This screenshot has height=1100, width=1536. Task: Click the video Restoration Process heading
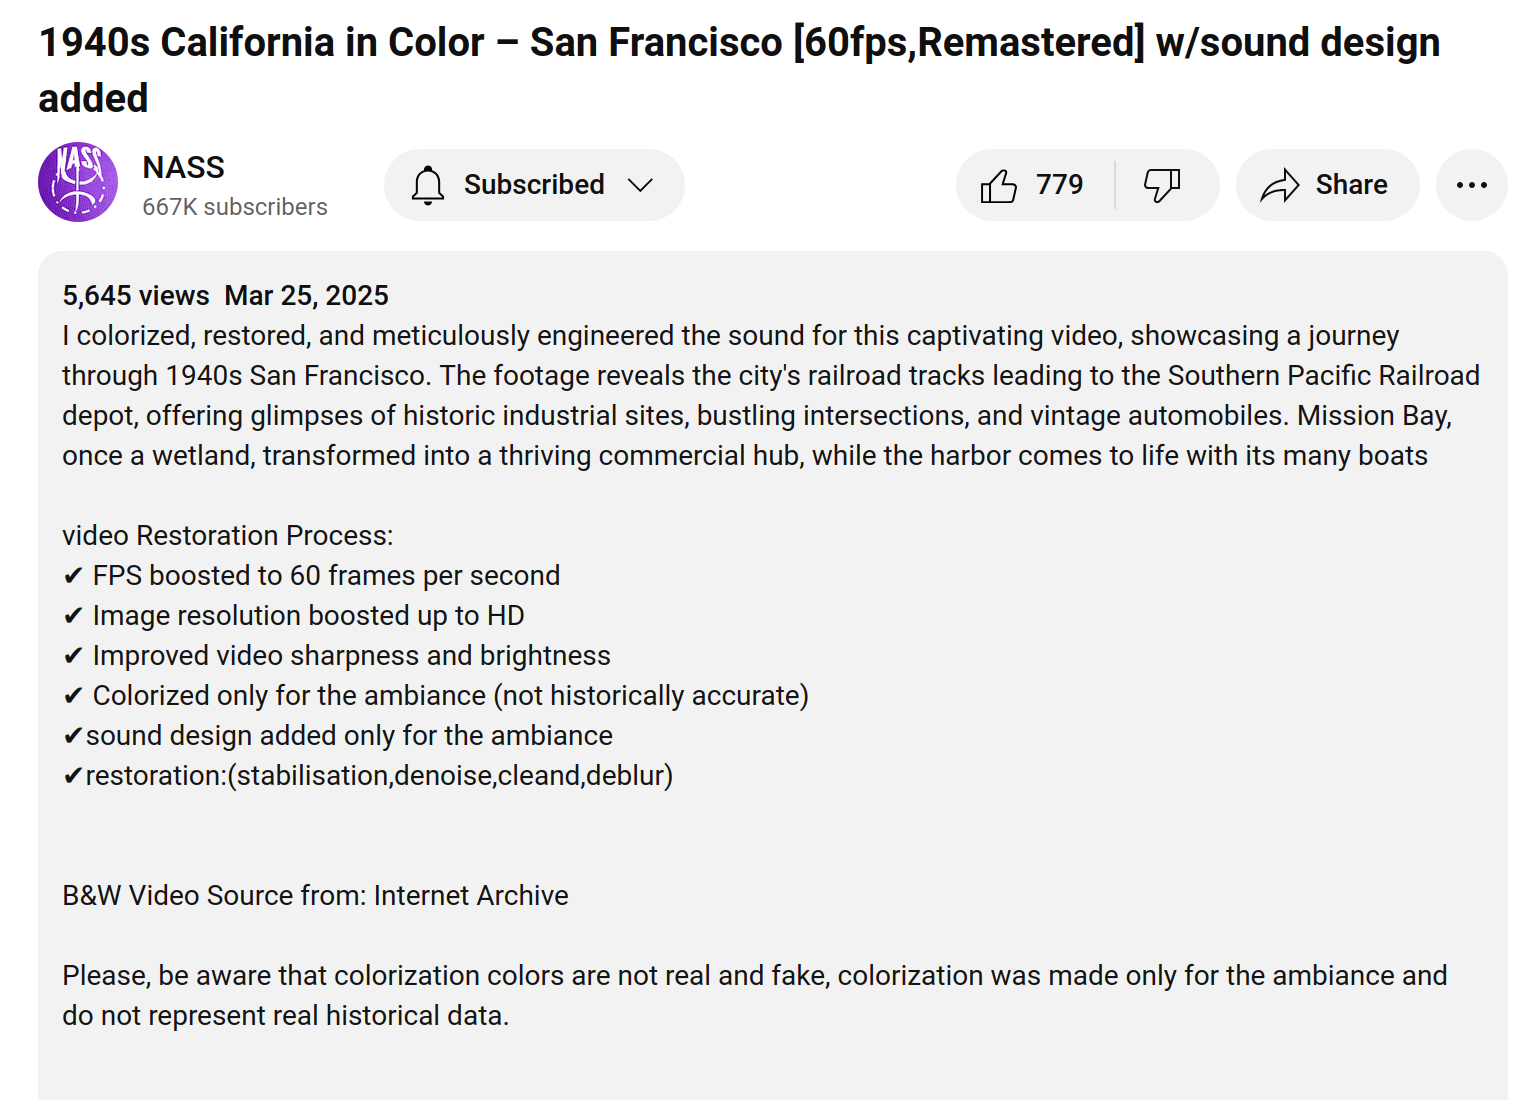228,536
